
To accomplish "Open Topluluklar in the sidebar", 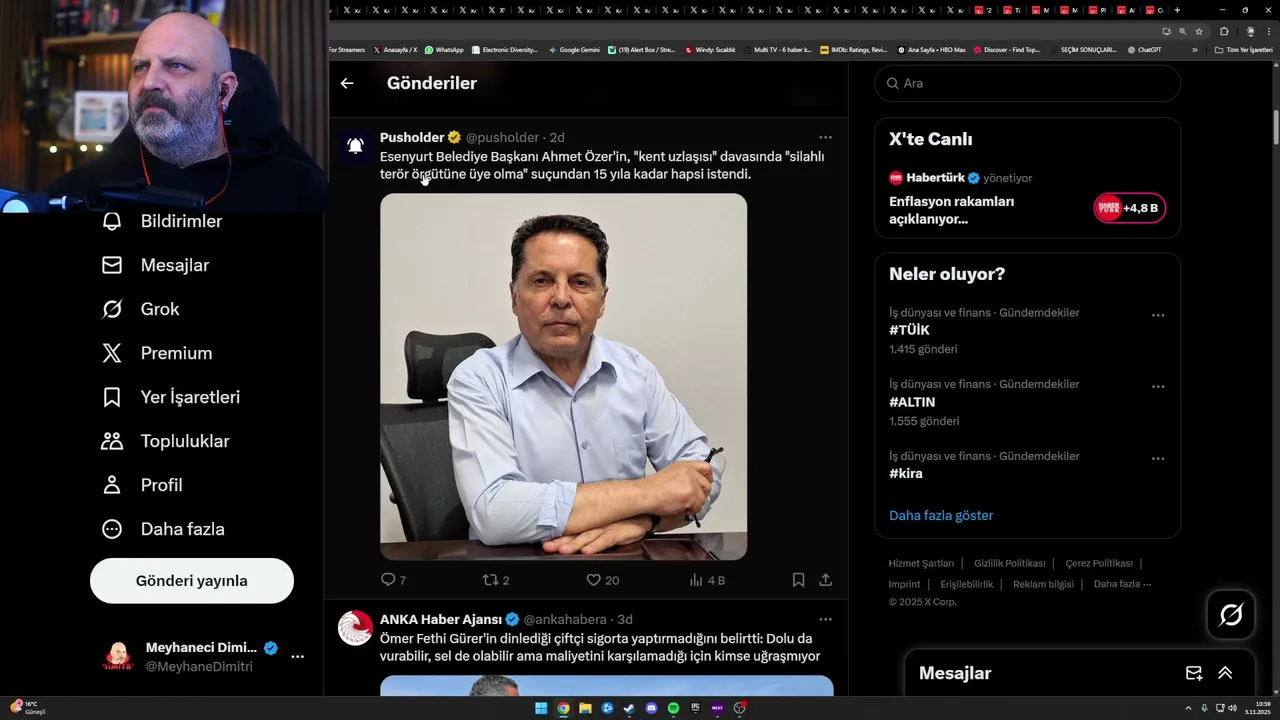I will 166,441.
